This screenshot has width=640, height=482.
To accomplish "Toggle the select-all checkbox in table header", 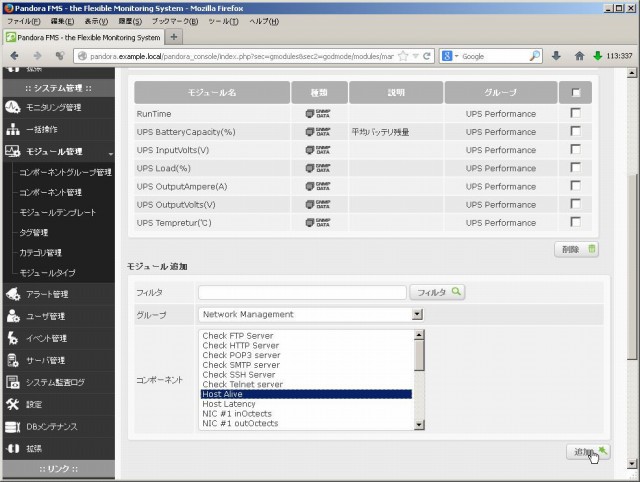I will (x=576, y=93).
